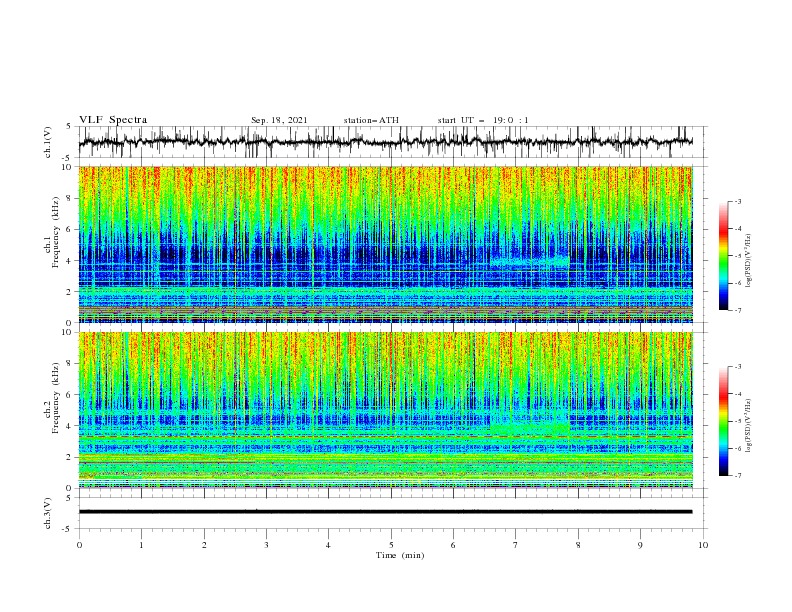Viewport: 792px width, 612px height.
Task: Click the "start UT = 19:0 :1" text
Action: tap(483, 120)
